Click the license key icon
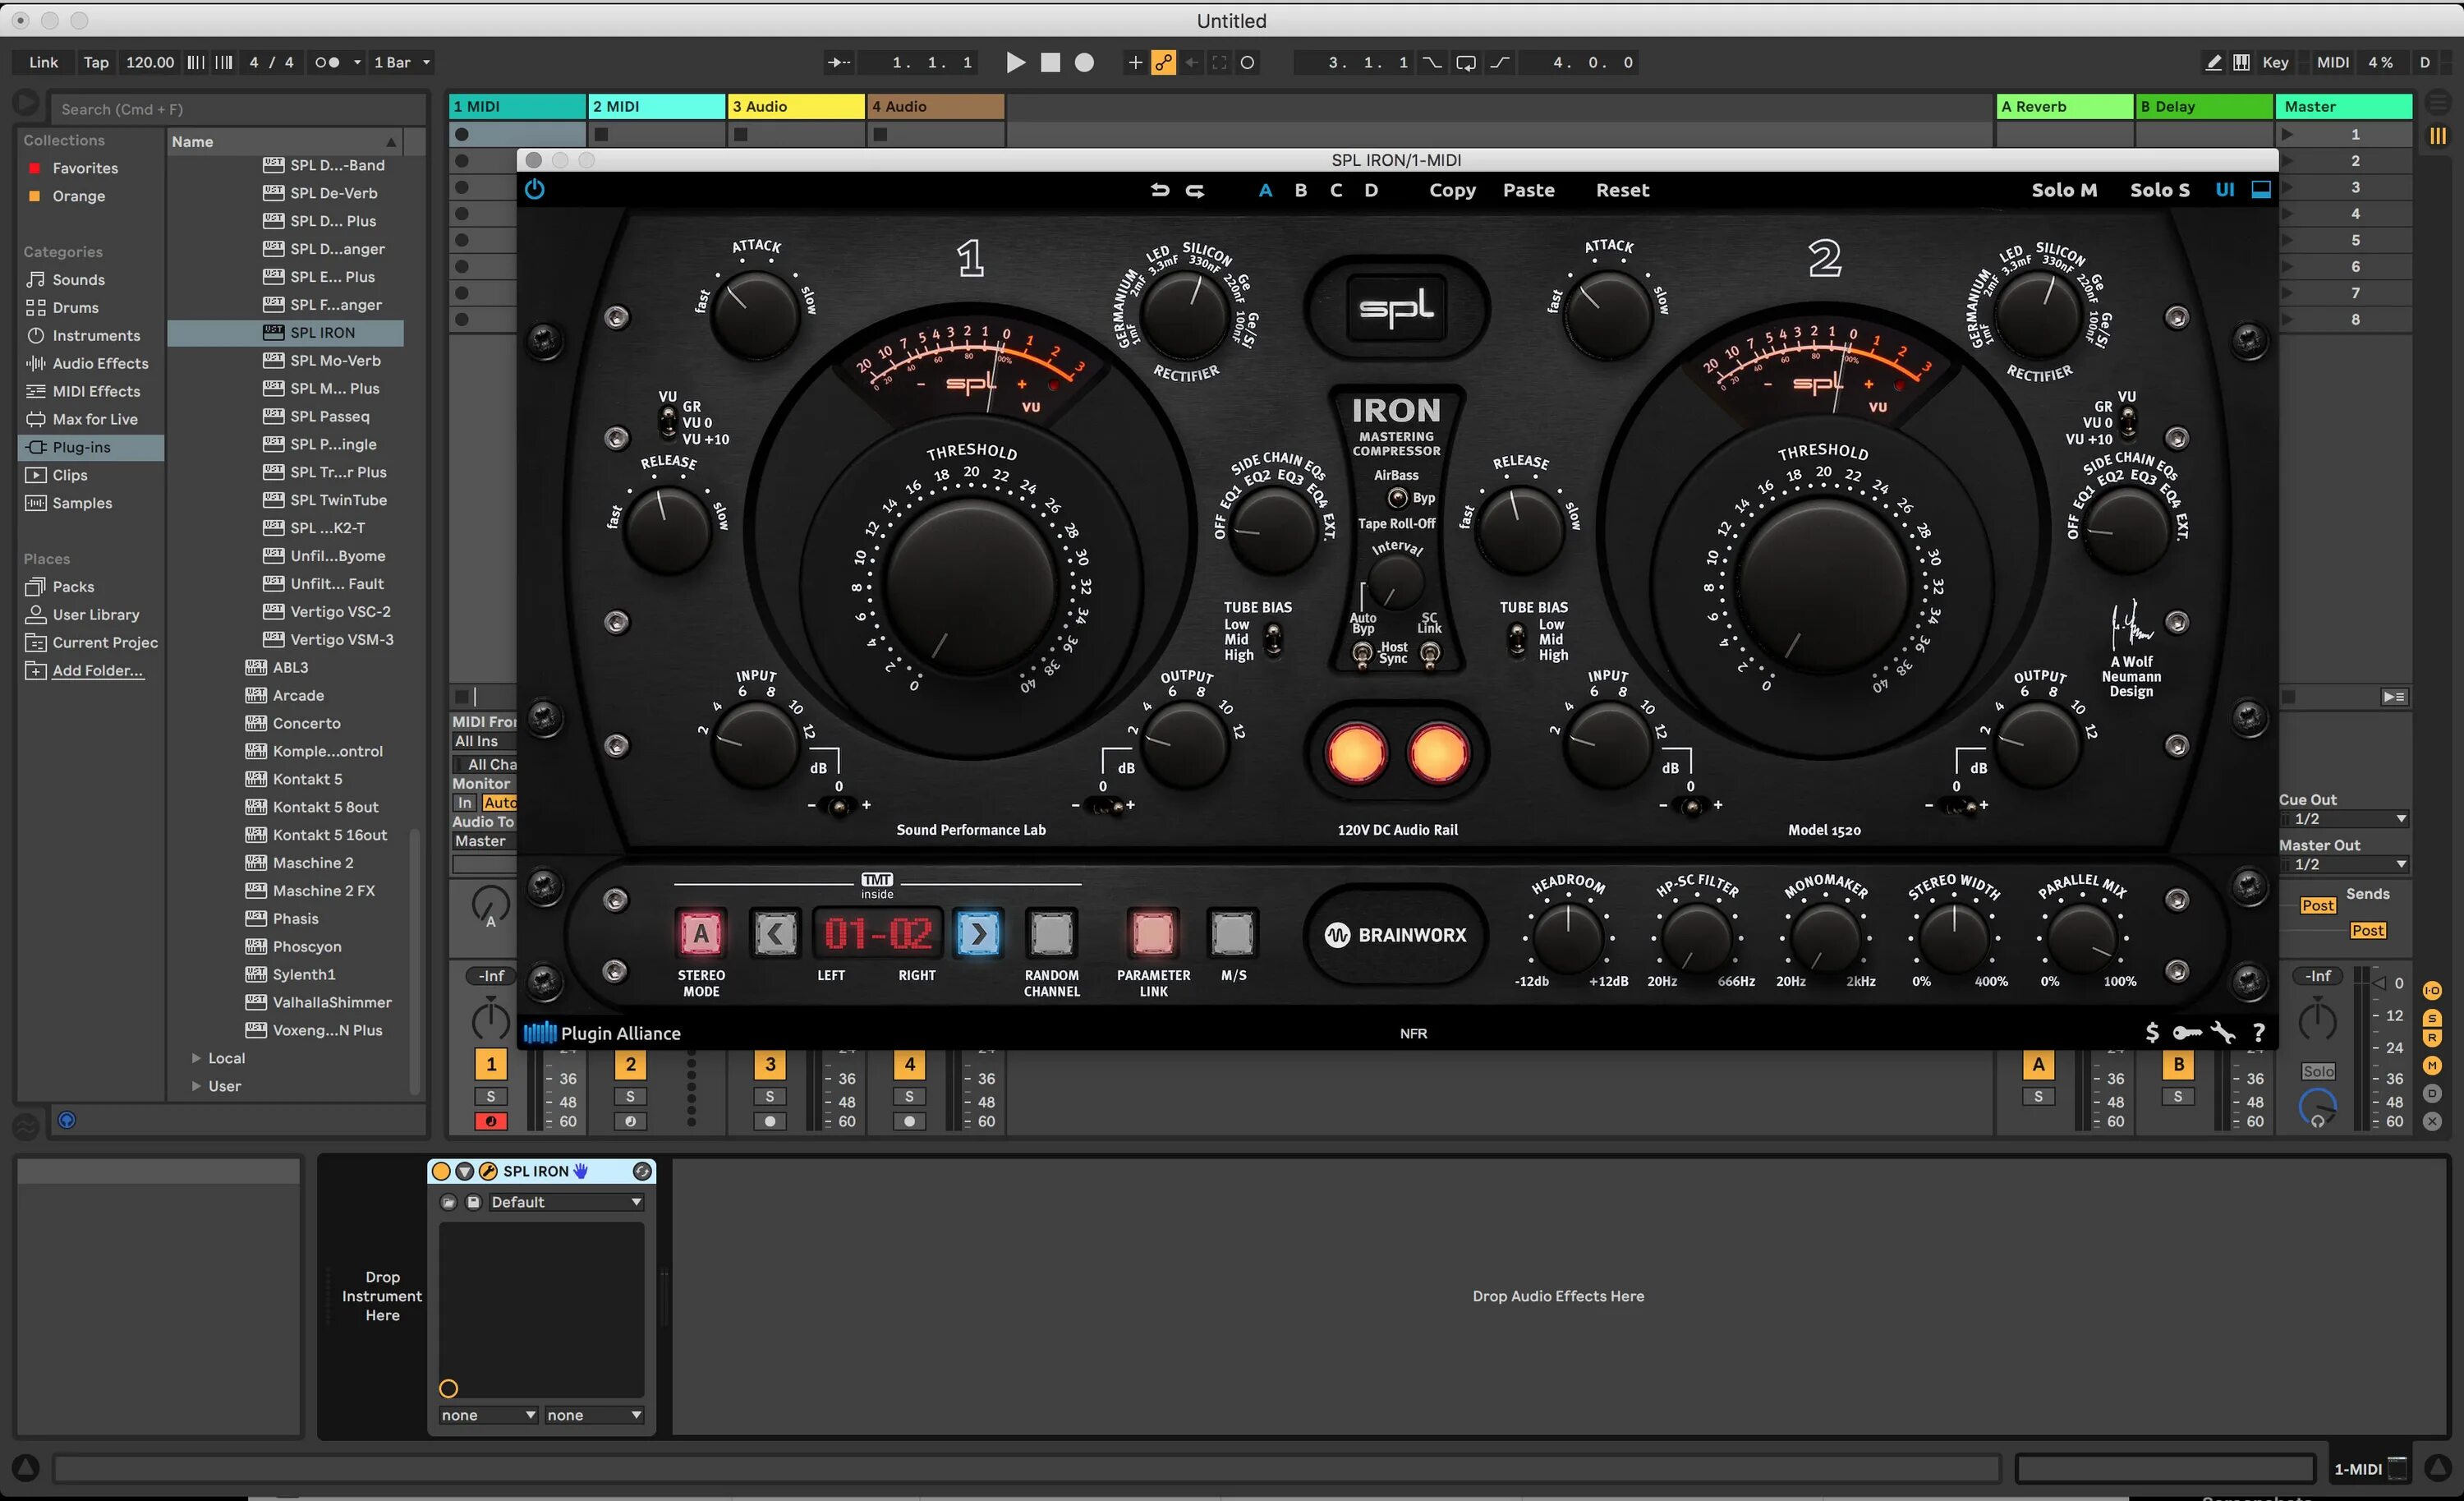 click(x=2187, y=1033)
